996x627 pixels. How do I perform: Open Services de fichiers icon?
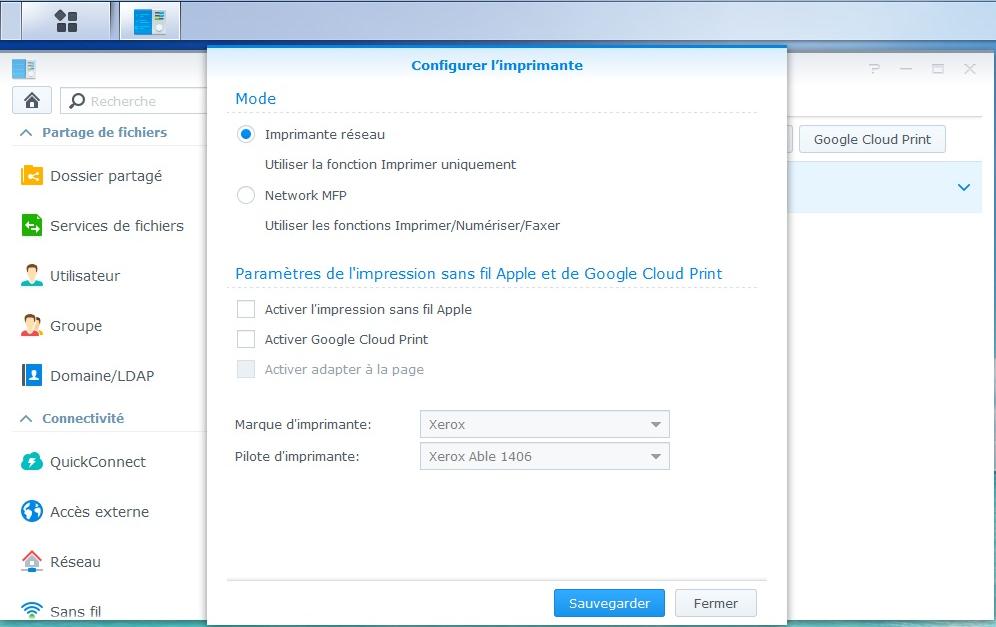(x=32, y=226)
